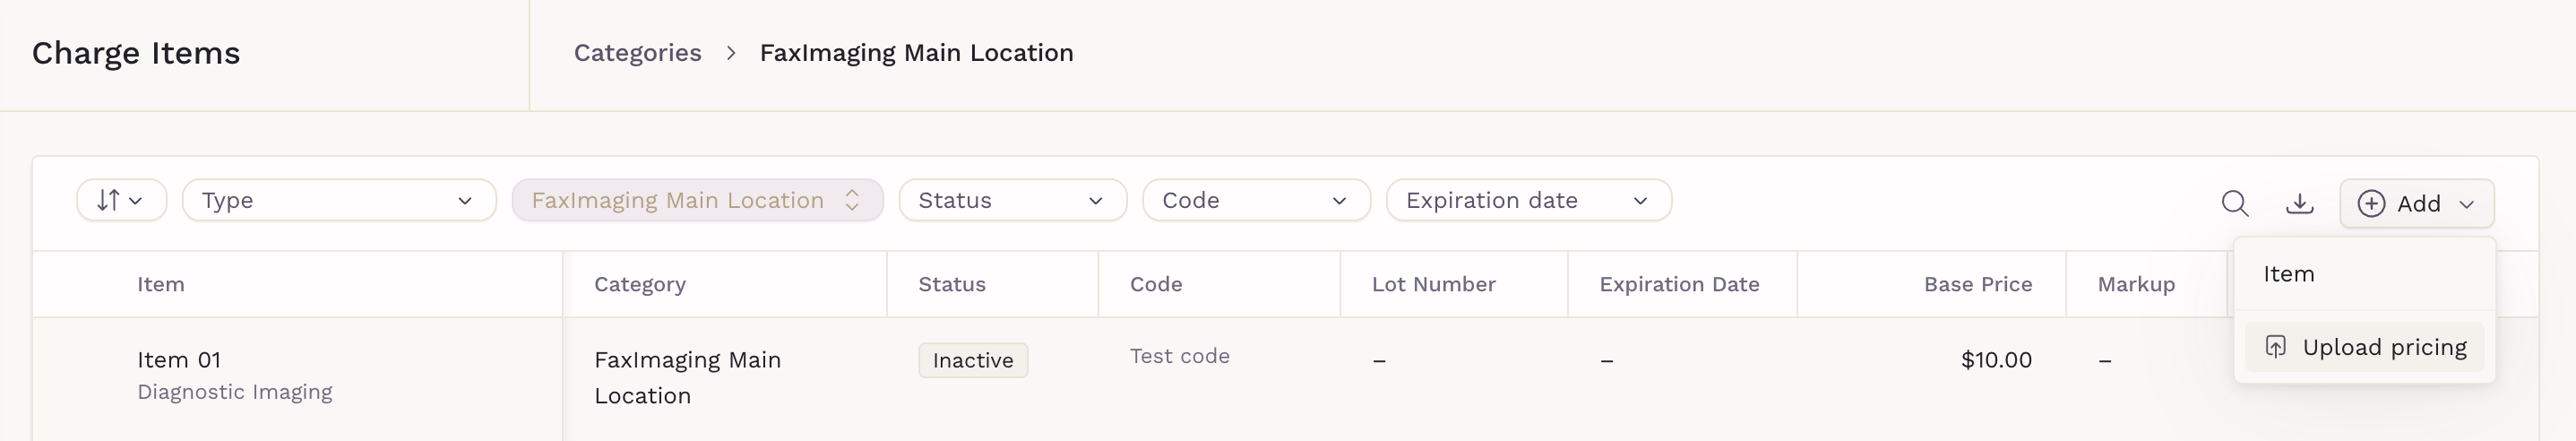The width and height of the screenshot is (2576, 441).
Task: Click the Inactive status badge
Action: 972,360
